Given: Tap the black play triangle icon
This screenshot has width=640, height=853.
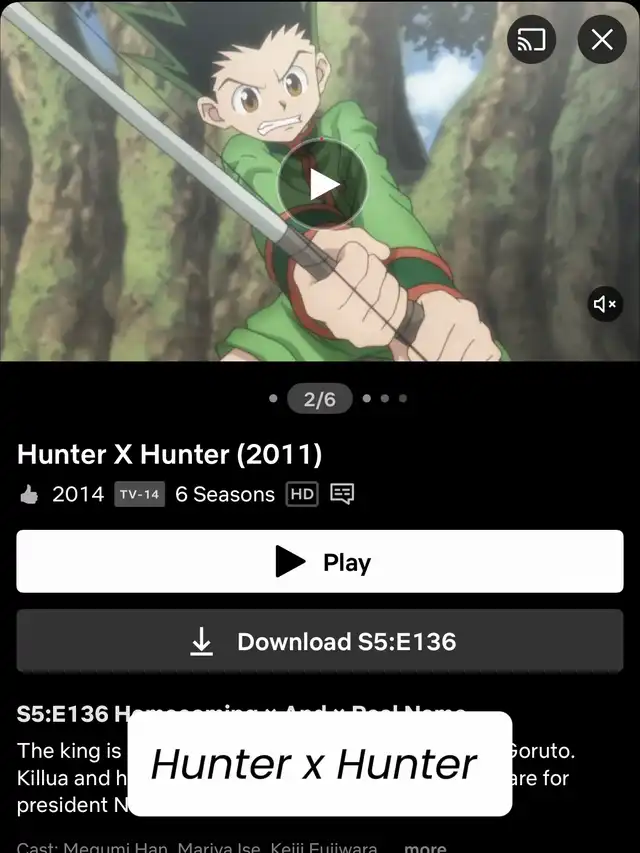Looking at the screenshot, I should click(x=291, y=561).
